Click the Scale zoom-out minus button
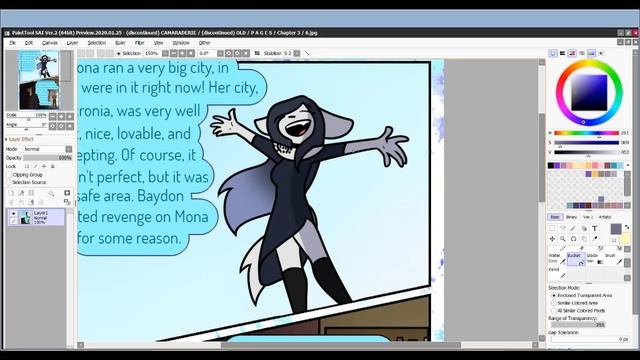 (53, 116)
